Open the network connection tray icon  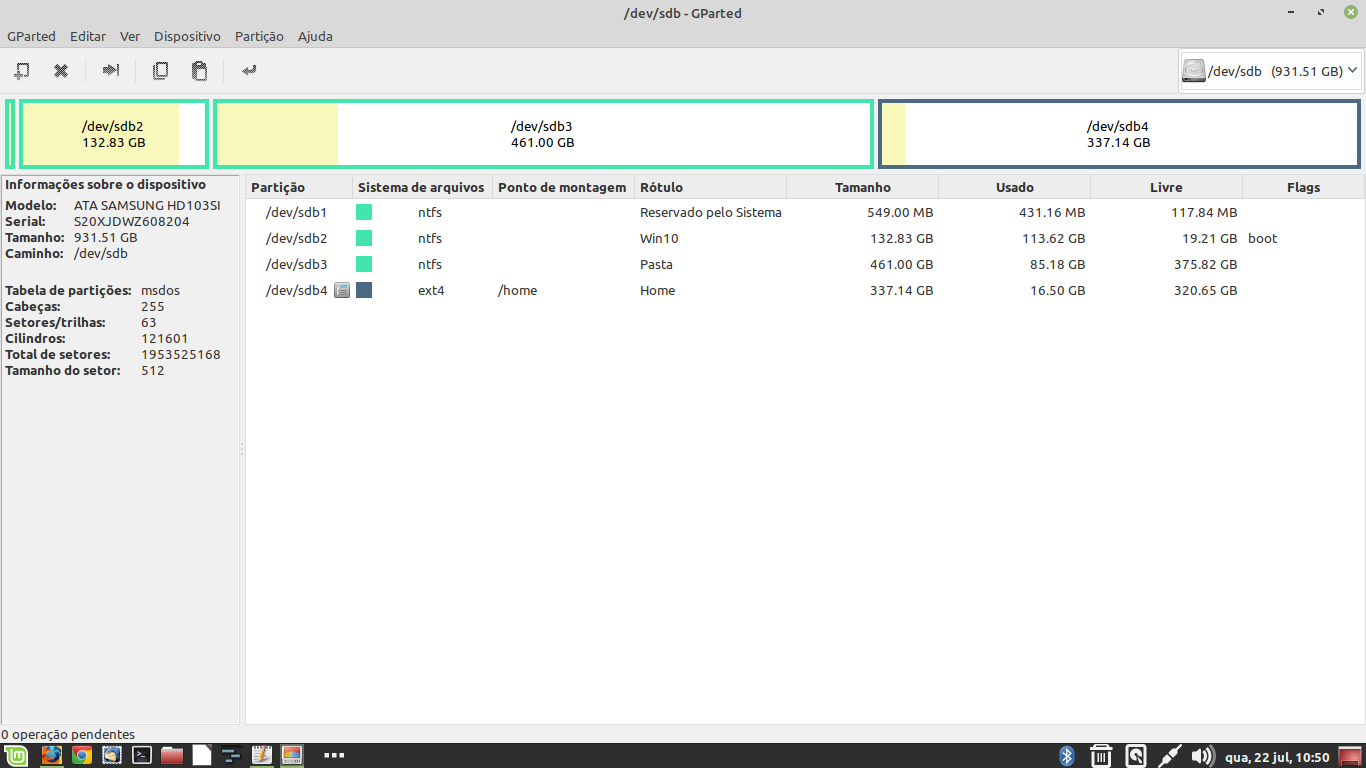pyautogui.click(x=1169, y=755)
